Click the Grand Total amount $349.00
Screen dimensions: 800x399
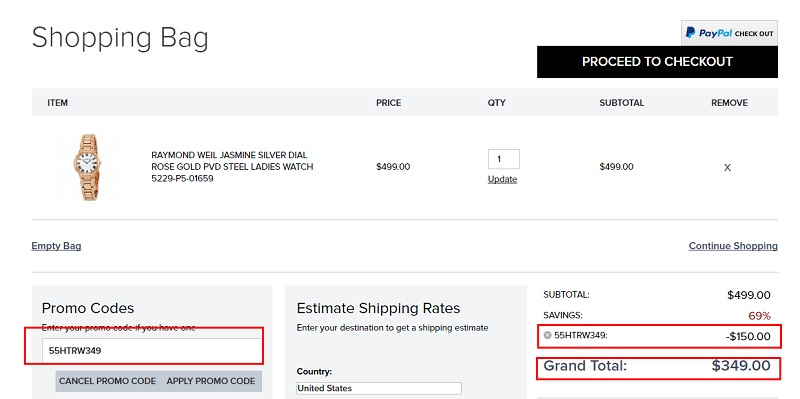pos(741,366)
